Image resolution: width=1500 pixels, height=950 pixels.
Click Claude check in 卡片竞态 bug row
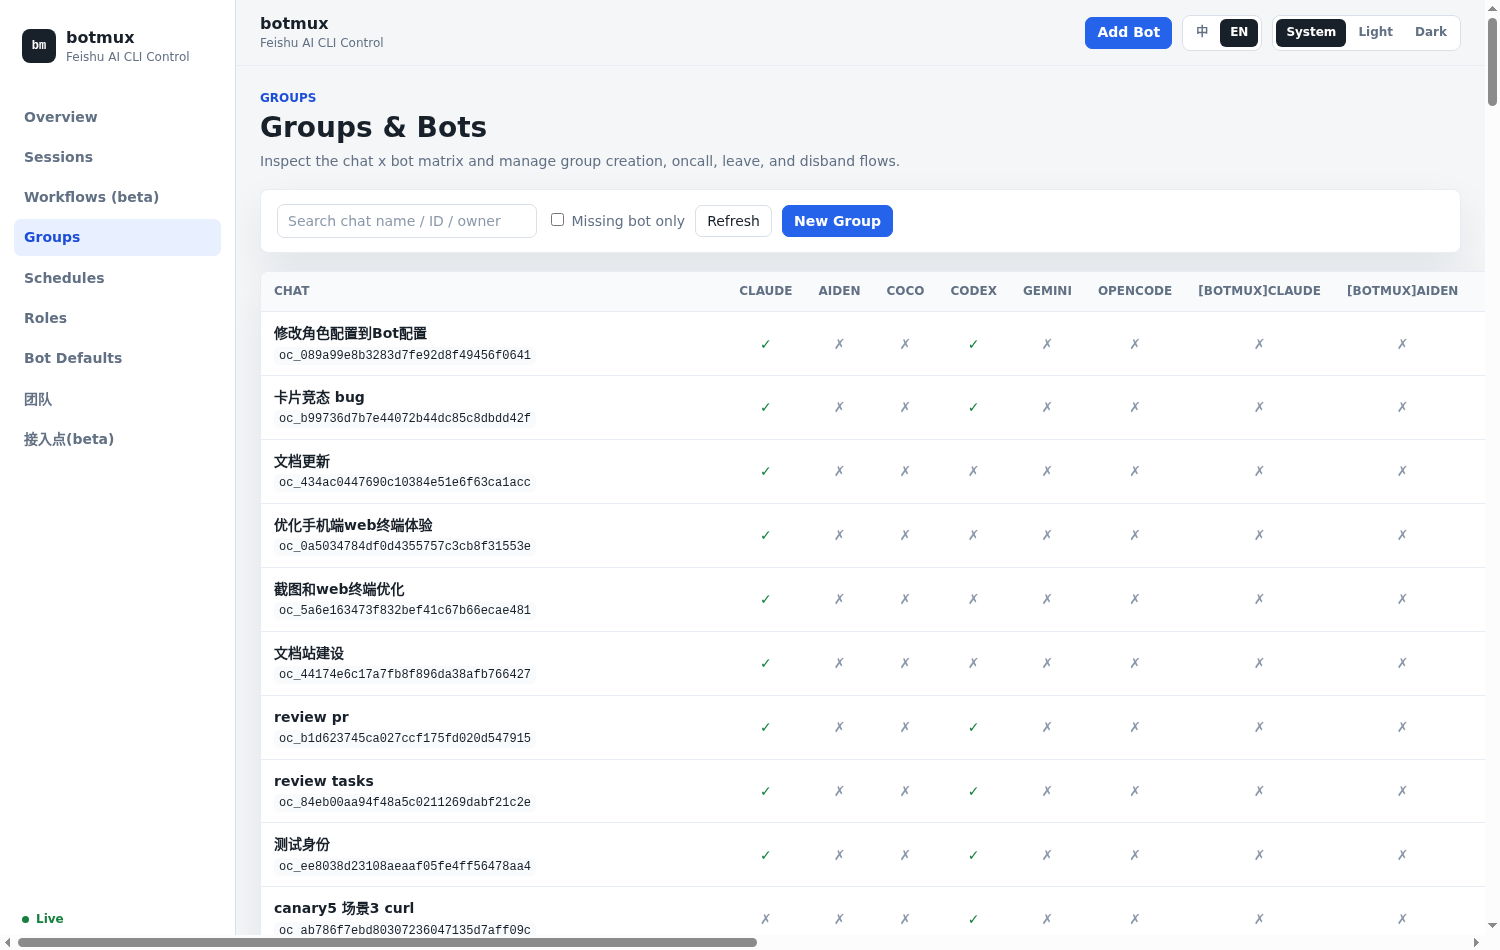[766, 407]
